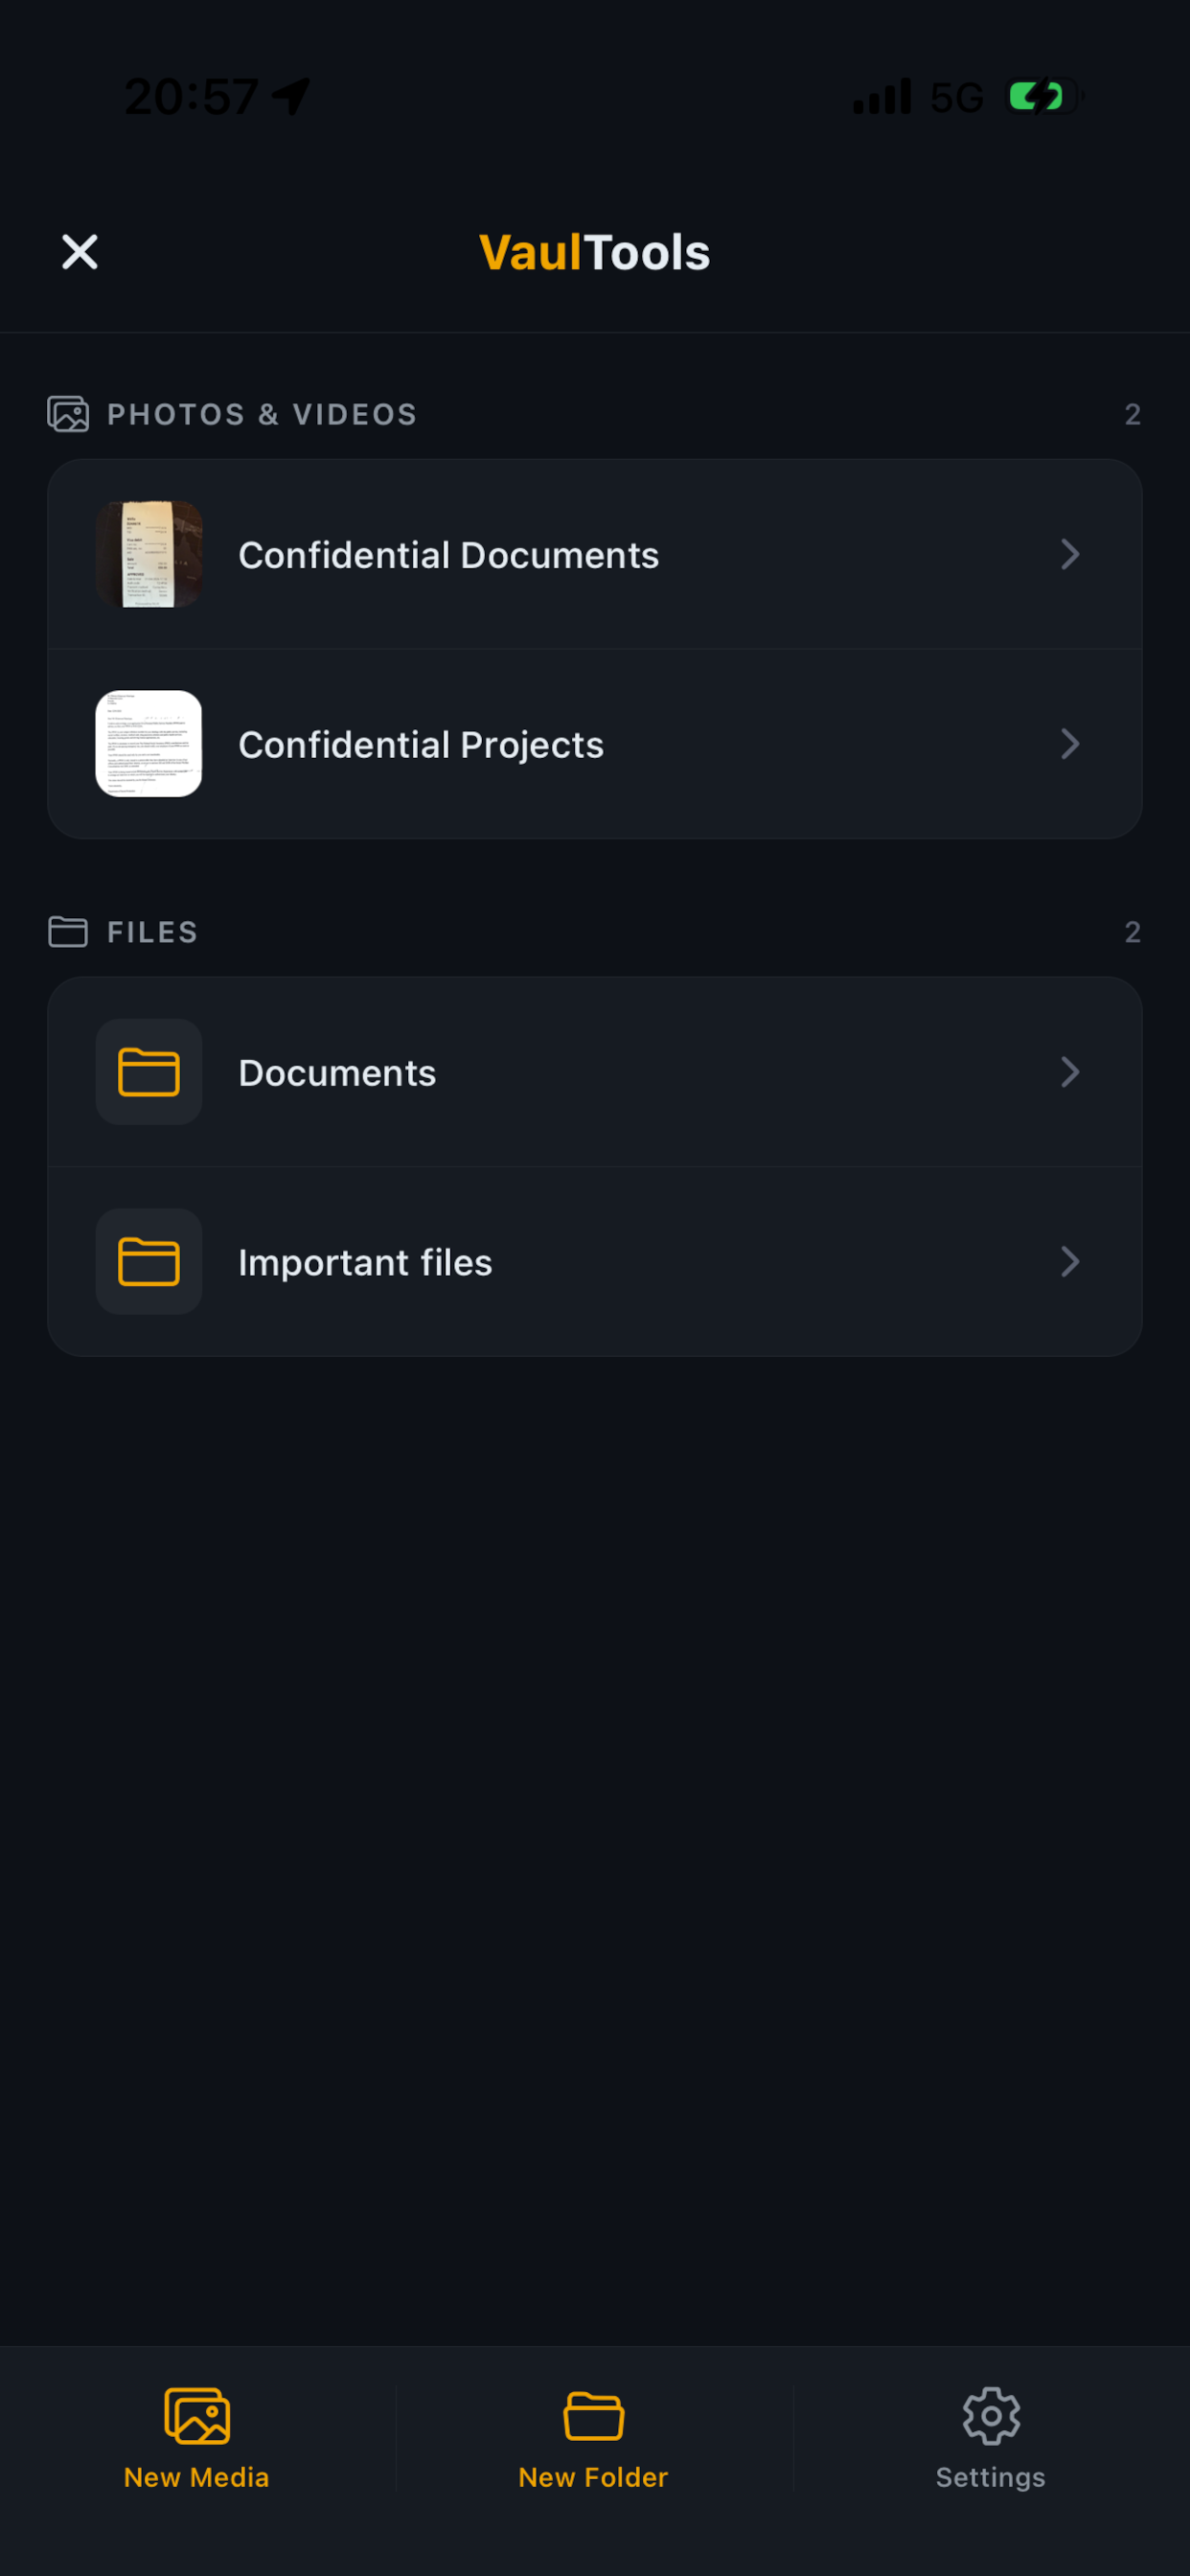Select the New Media label

pos(197,2477)
